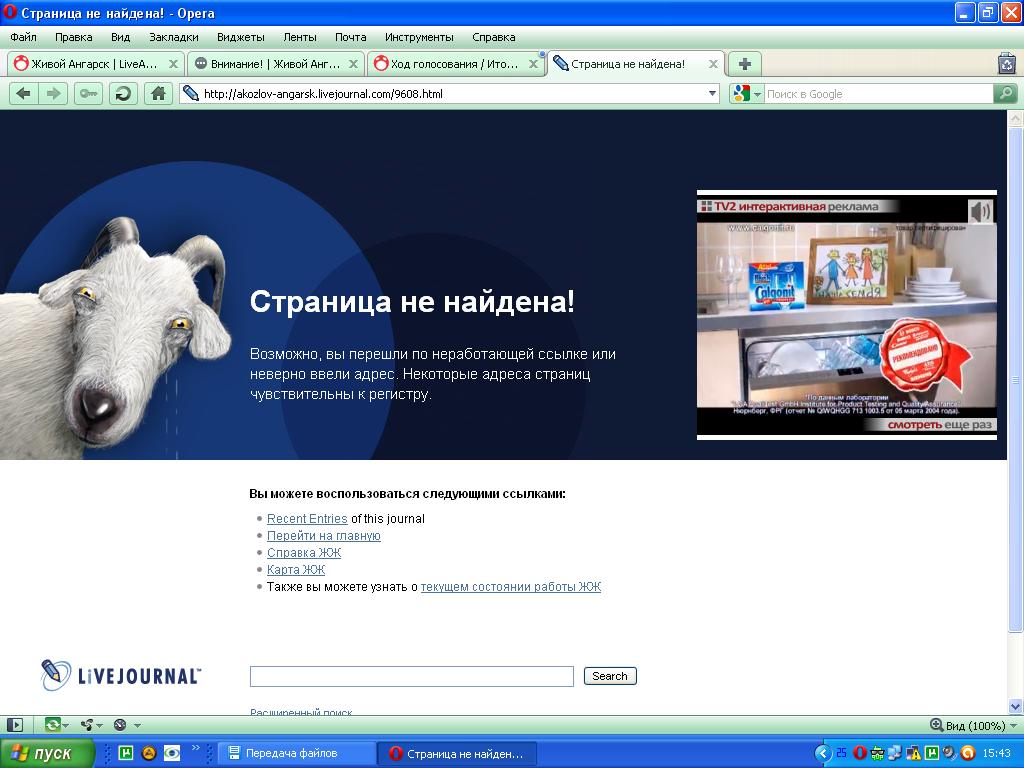
Task: Open the Windows пуск start button
Action: pyautogui.click(x=47, y=753)
